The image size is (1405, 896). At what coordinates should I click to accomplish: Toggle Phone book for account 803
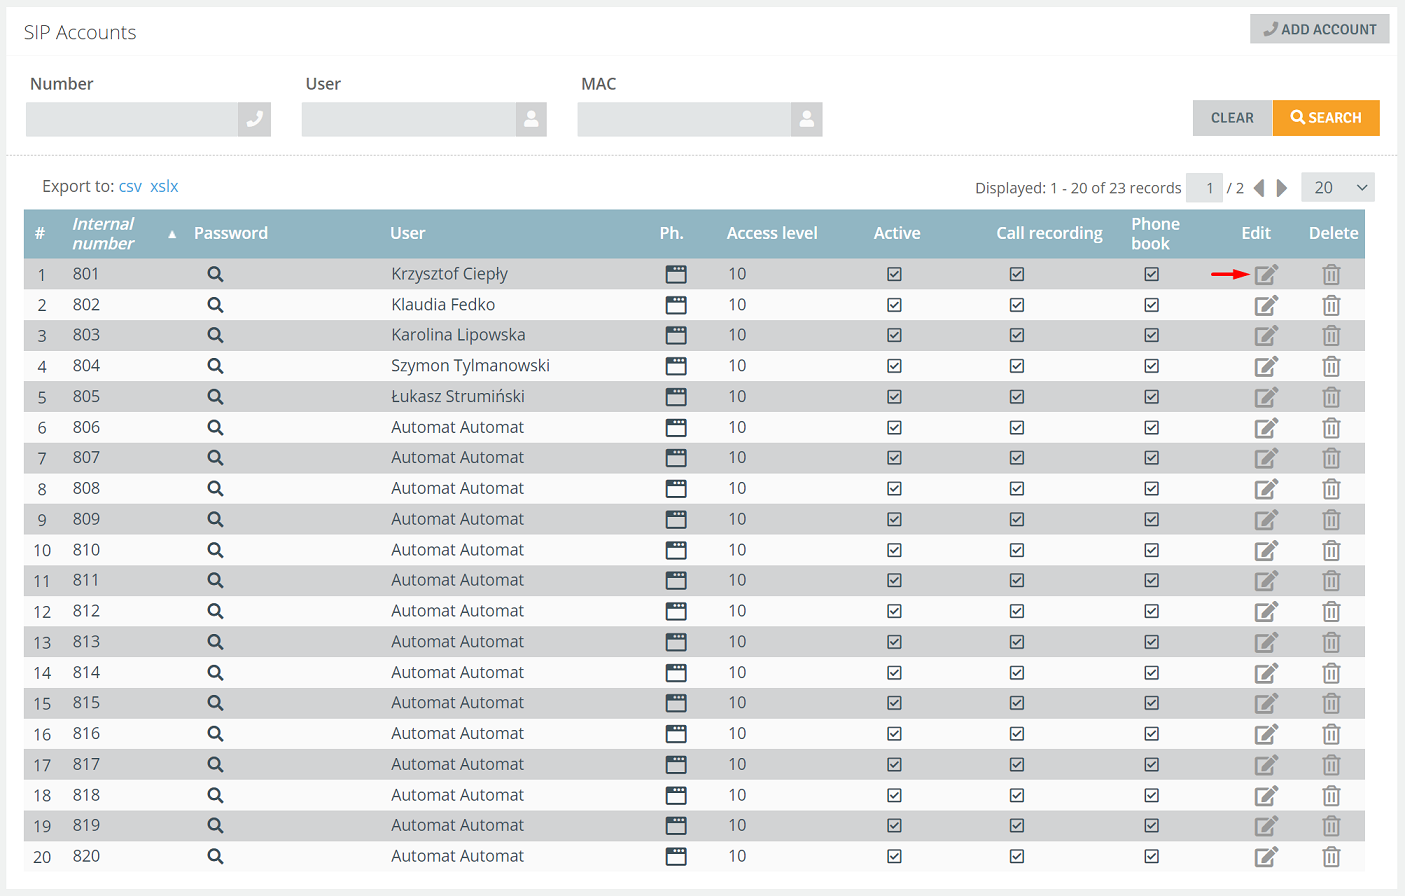click(x=1152, y=335)
